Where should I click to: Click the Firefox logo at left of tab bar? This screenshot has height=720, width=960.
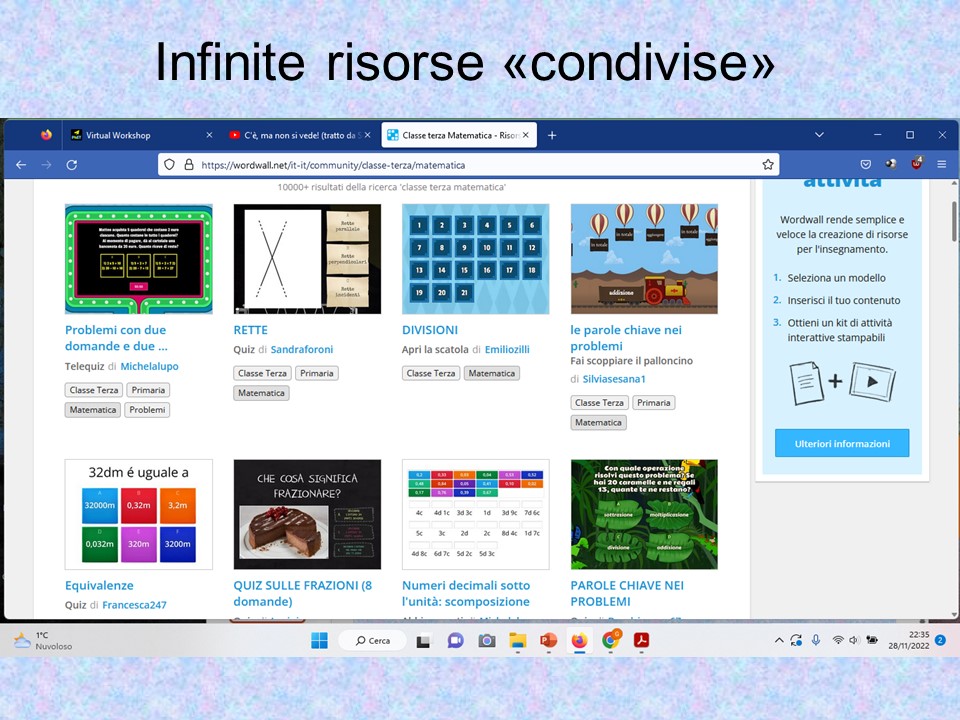point(47,135)
